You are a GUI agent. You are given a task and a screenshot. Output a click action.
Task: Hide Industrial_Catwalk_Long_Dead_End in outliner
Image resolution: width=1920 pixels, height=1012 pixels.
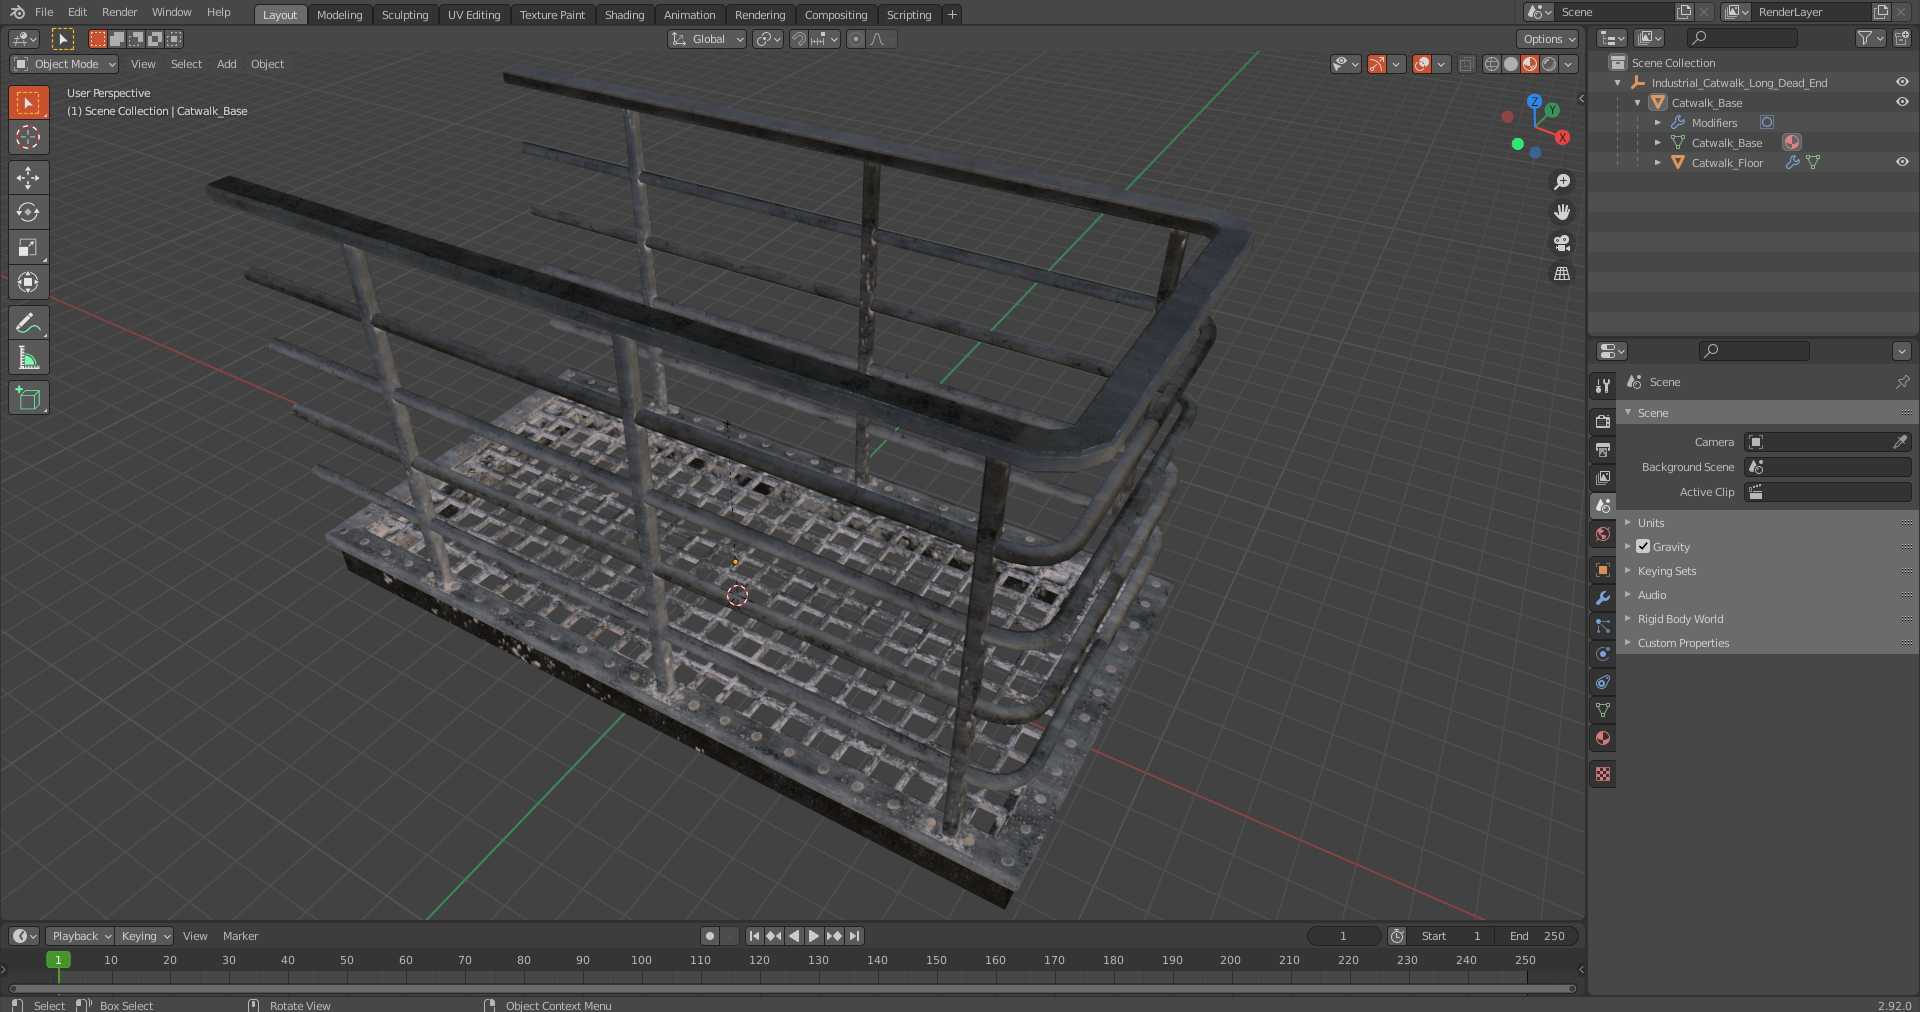1902,82
